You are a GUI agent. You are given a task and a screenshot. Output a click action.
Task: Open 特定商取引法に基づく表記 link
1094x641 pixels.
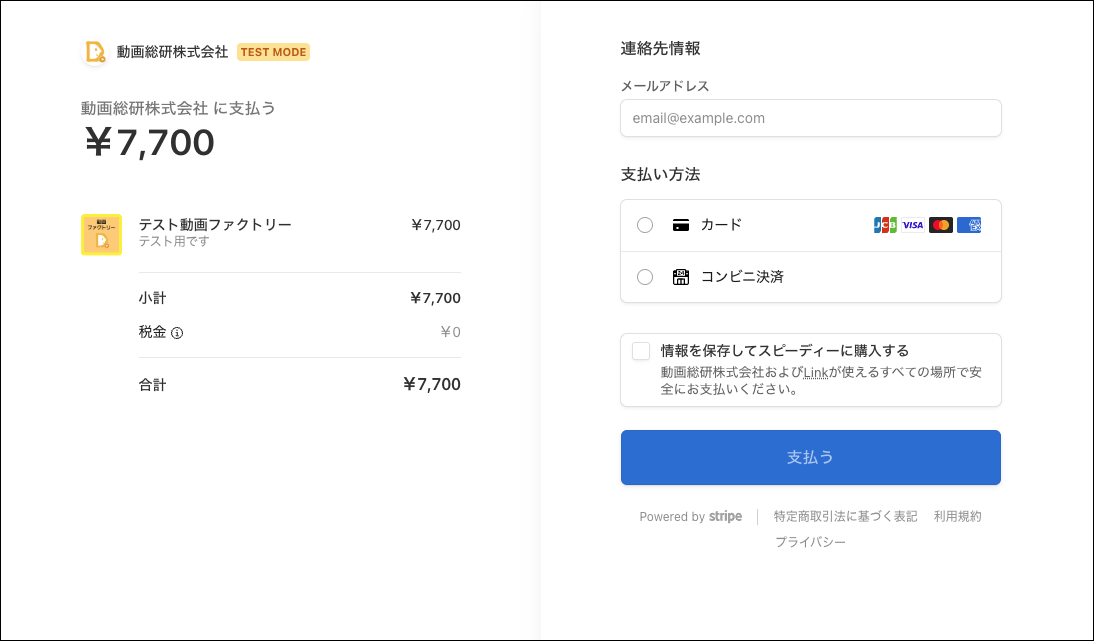(845, 517)
